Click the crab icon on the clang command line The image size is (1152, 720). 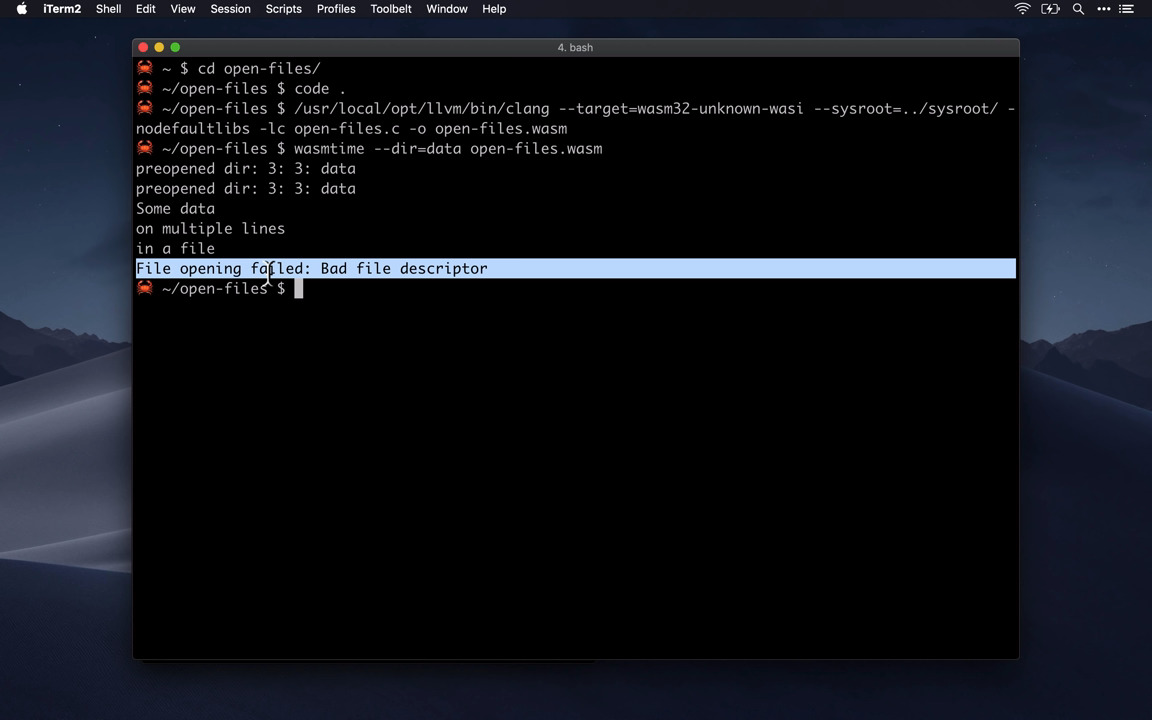pos(145,107)
